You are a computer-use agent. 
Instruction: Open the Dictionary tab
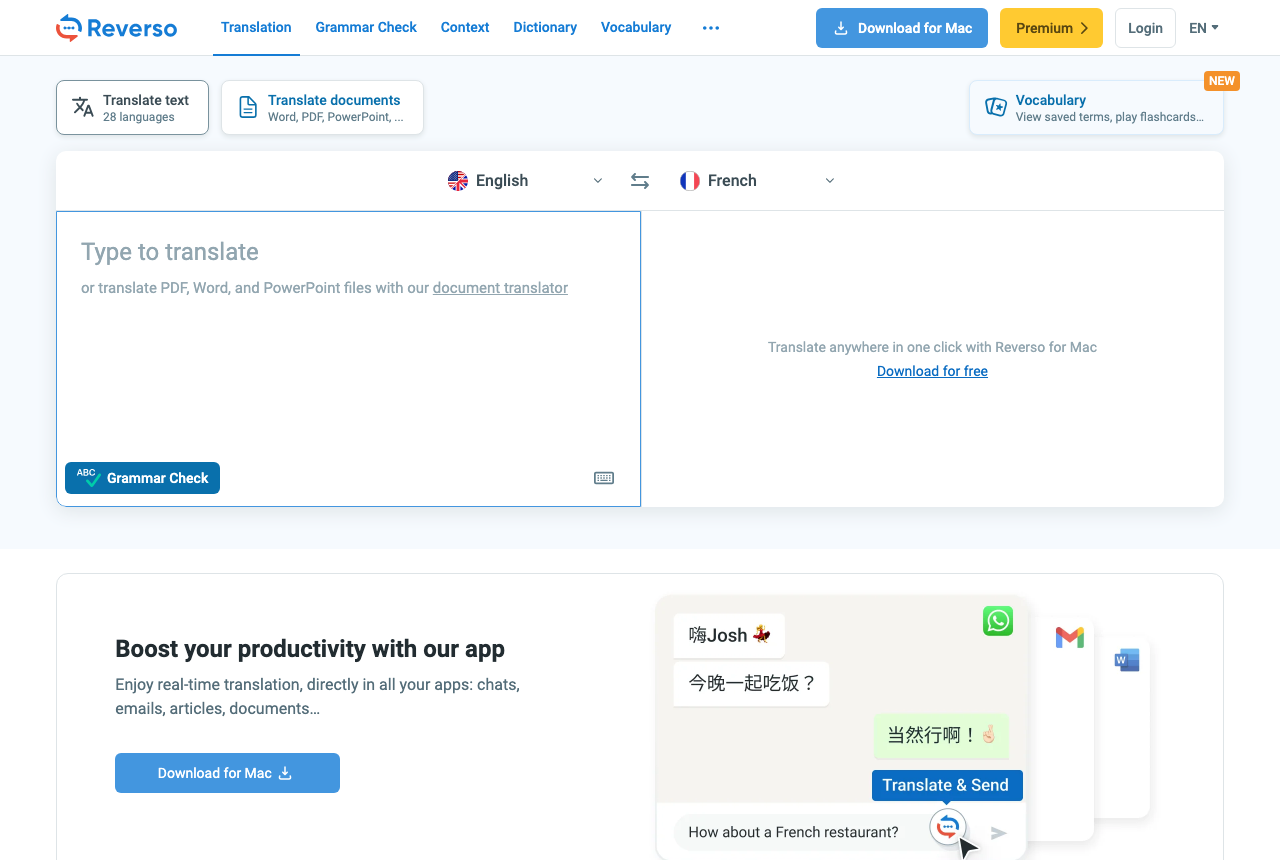[545, 27]
